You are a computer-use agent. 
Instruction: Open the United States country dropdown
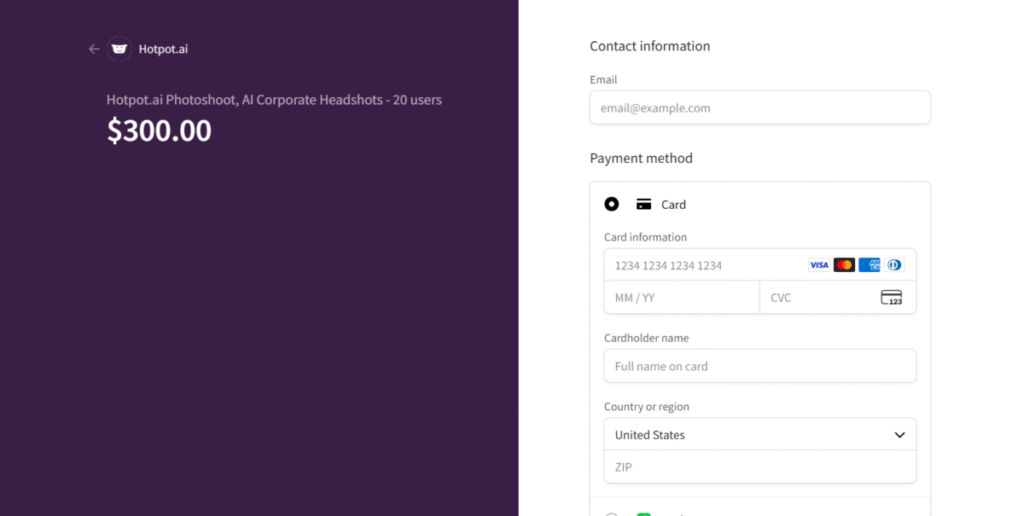[760, 434]
